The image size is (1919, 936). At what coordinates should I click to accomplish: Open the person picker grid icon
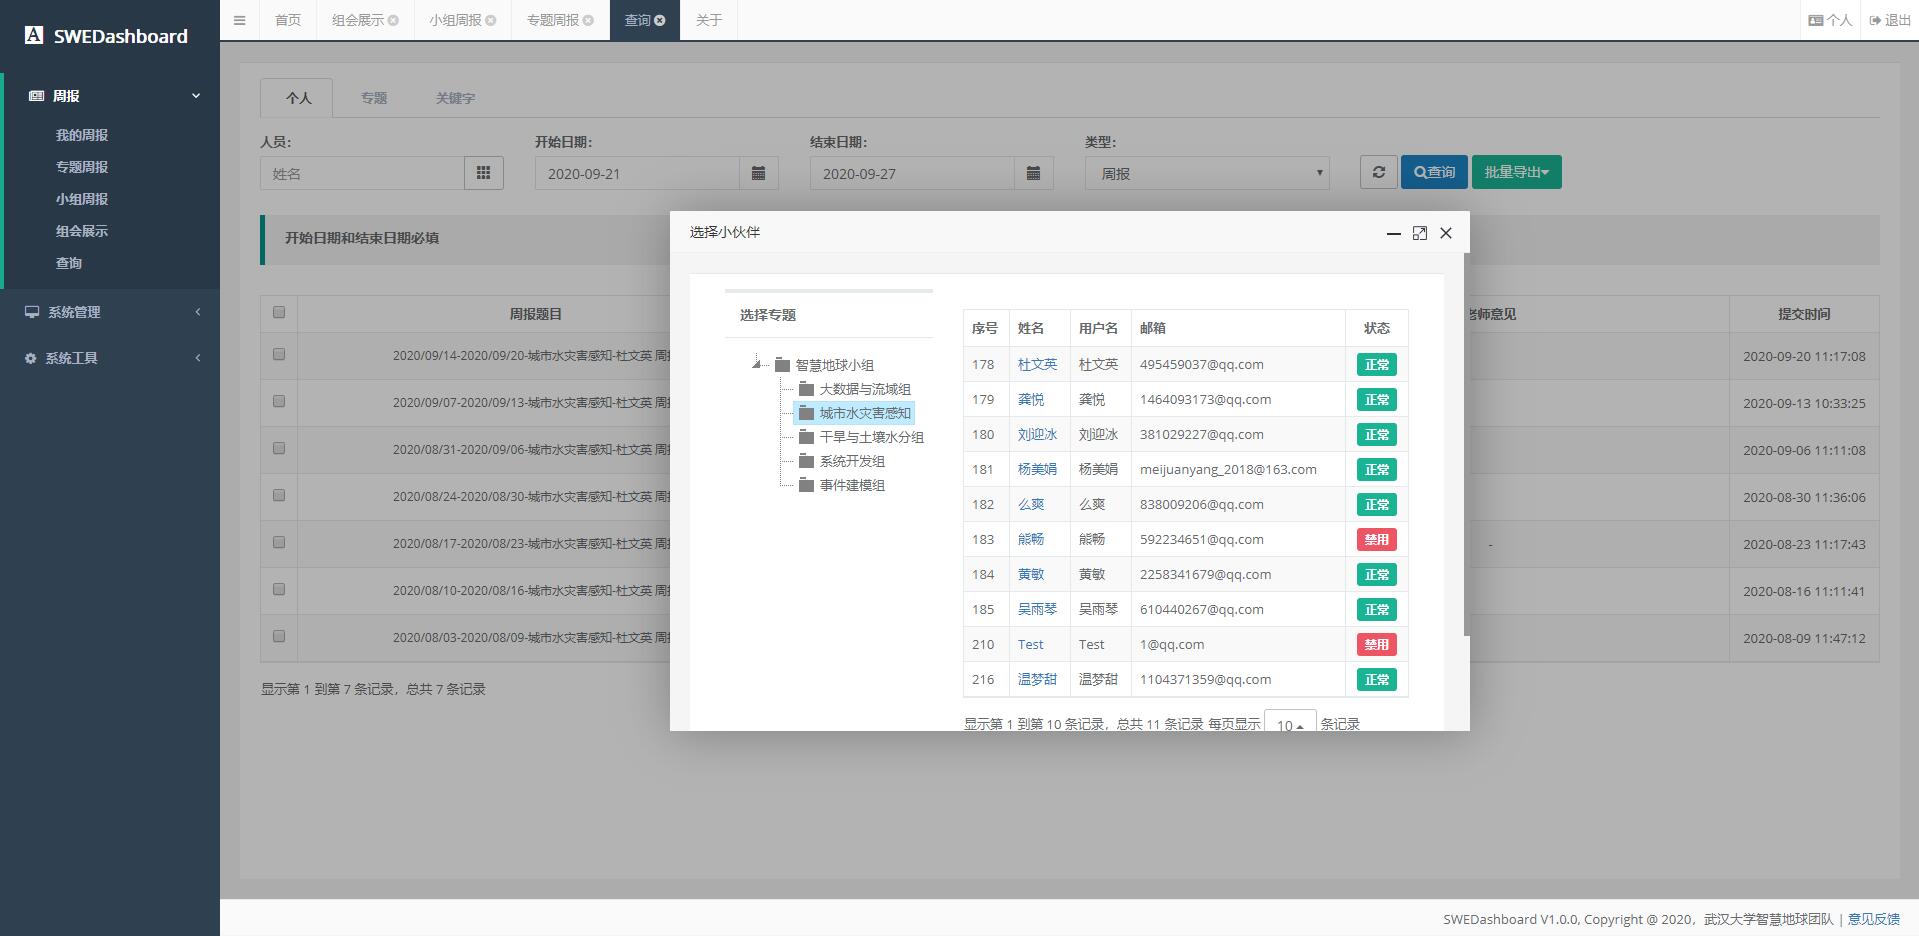point(484,173)
